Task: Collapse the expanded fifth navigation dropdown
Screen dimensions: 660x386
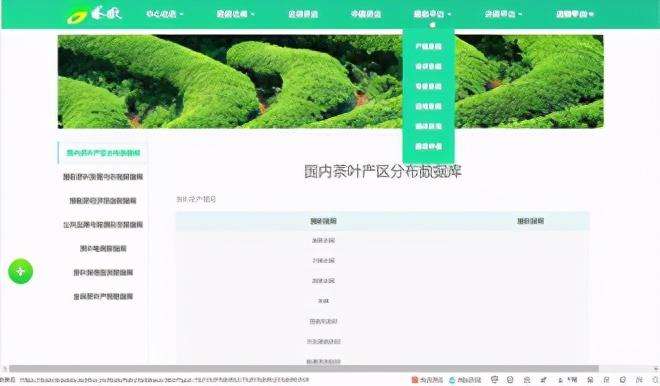Action: pyautogui.click(x=432, y=14)
